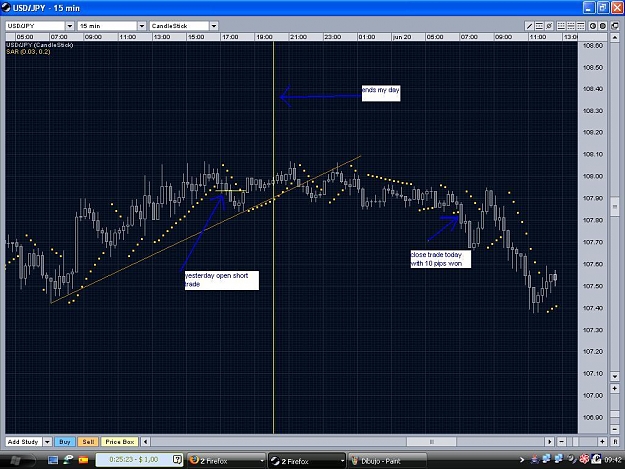625x469 pixels.
Task: Zoom out horizontally with the minus button
Action: pyautogui.click(x=562, y=442)
